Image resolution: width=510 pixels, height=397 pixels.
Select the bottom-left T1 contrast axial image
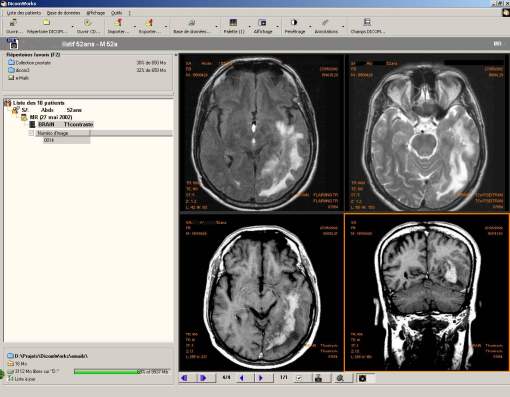261,292
